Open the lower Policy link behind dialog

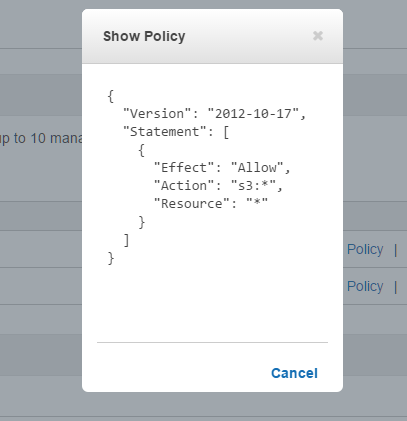tap(365, 286)
